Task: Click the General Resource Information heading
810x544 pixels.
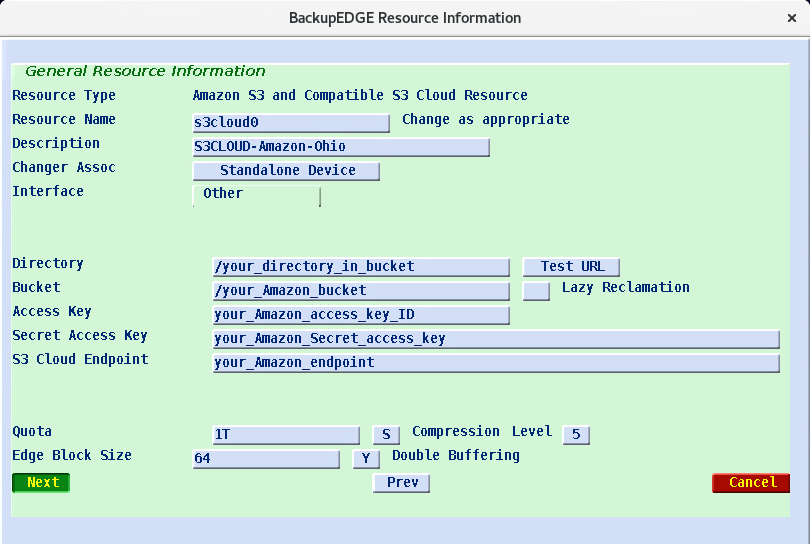Action: click(x=145, y=71)
